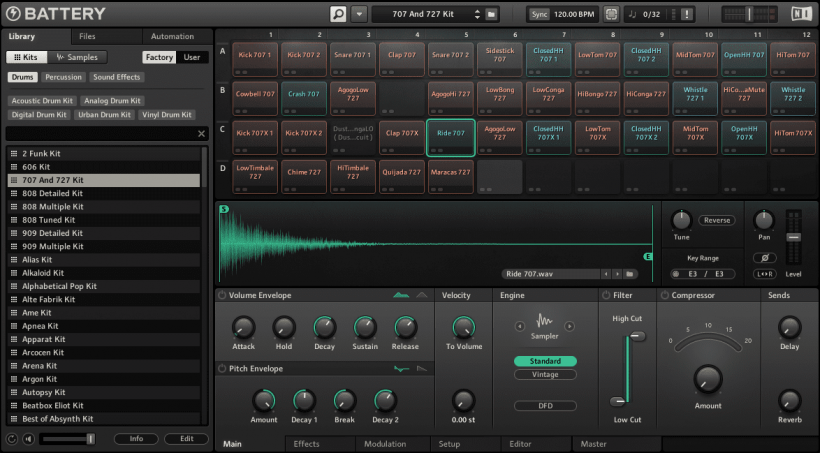820x453 pixels.
Task: Click the phase invert Ø icon
Action: click(x=764, y=257)
